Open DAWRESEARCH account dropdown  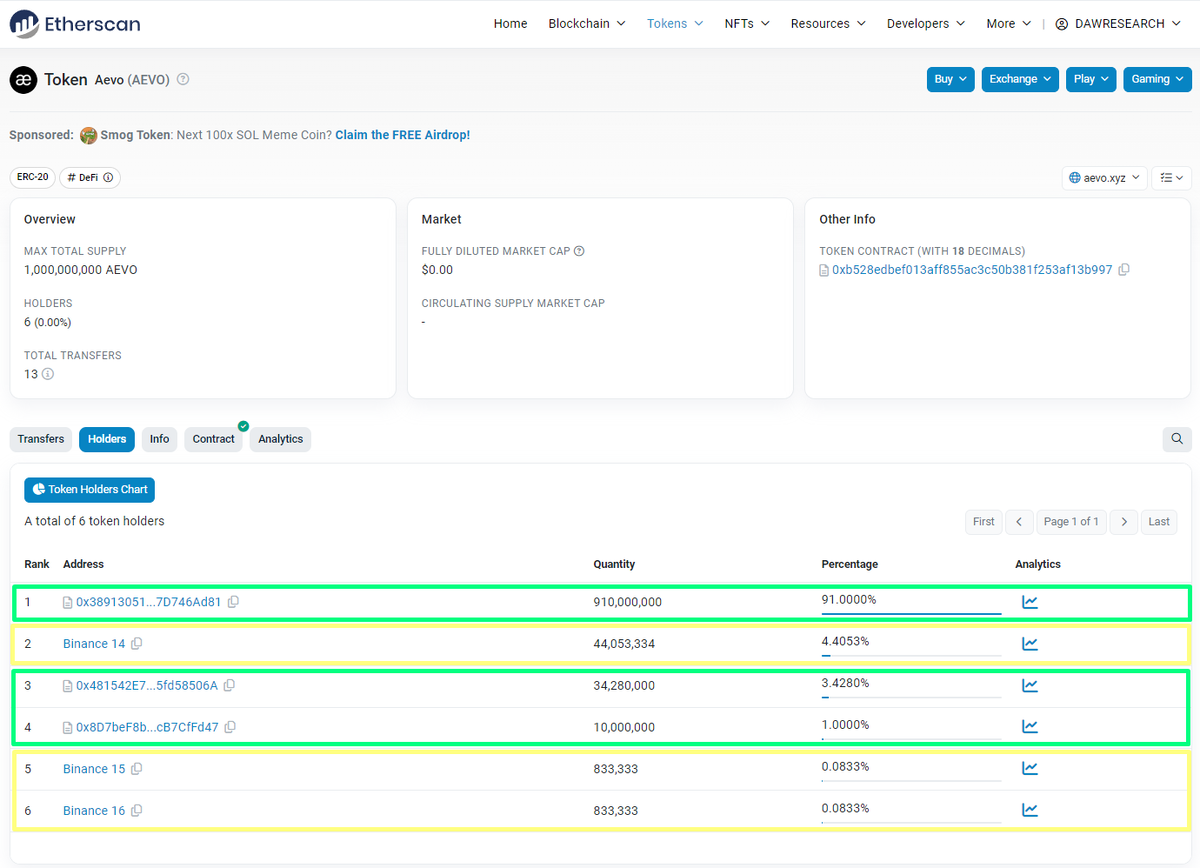point(1118,23)
